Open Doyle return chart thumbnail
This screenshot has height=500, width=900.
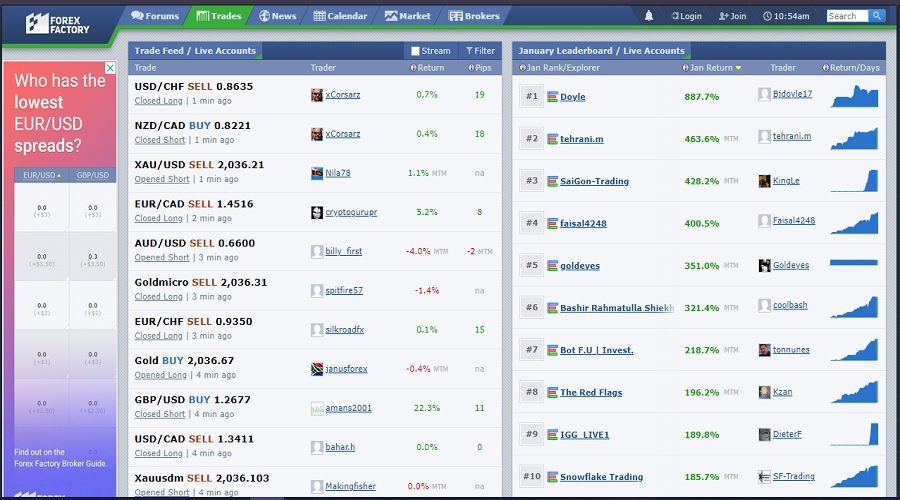tap(855, 96)
